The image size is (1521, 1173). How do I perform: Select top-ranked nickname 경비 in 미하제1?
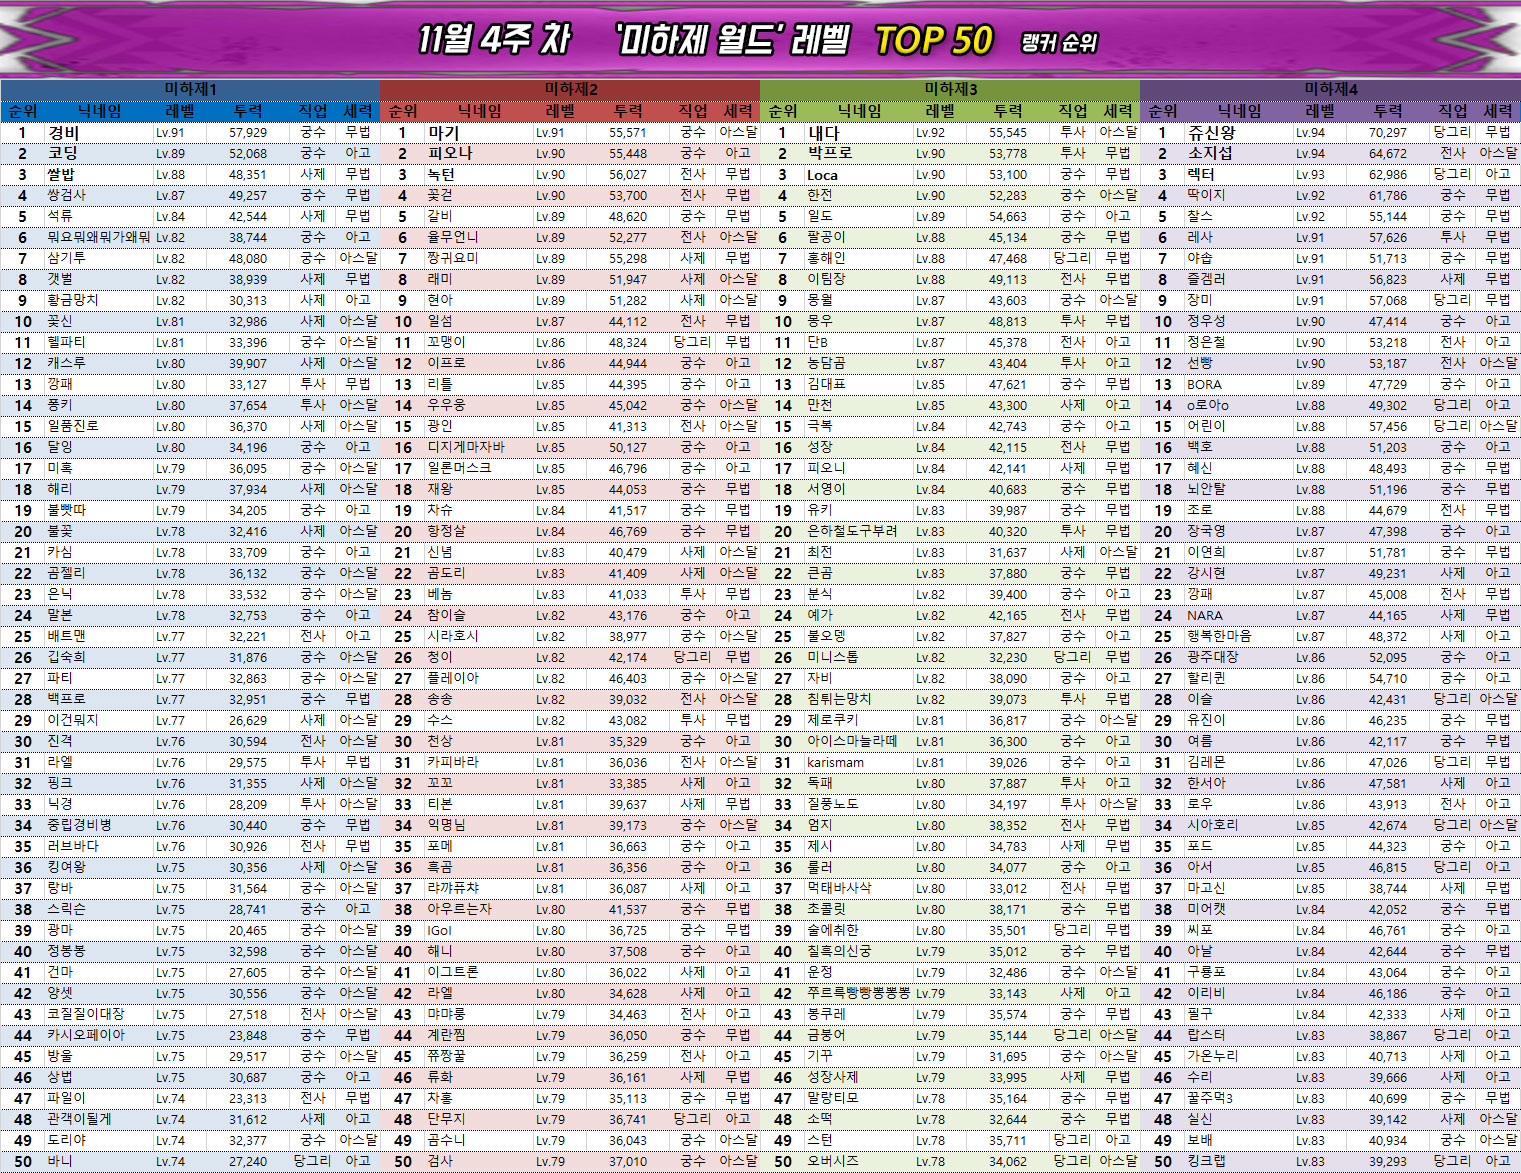coord(63,132)
